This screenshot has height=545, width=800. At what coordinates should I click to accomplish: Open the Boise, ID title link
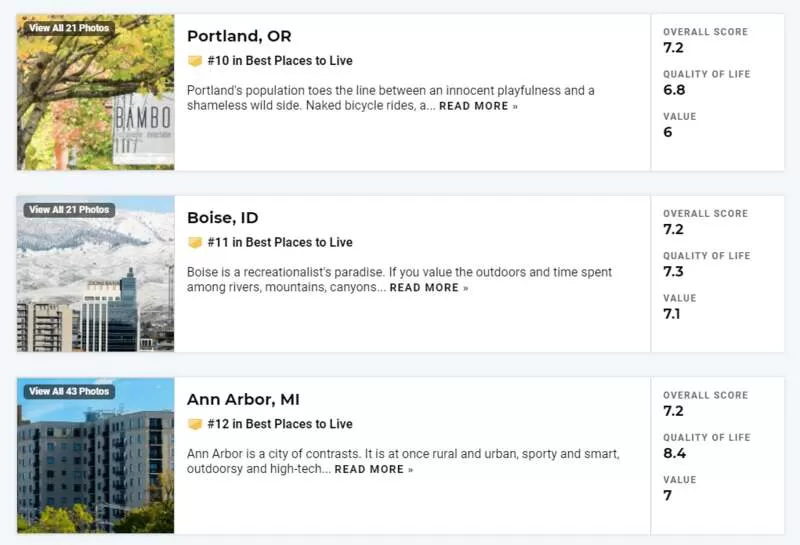(223, 218)
